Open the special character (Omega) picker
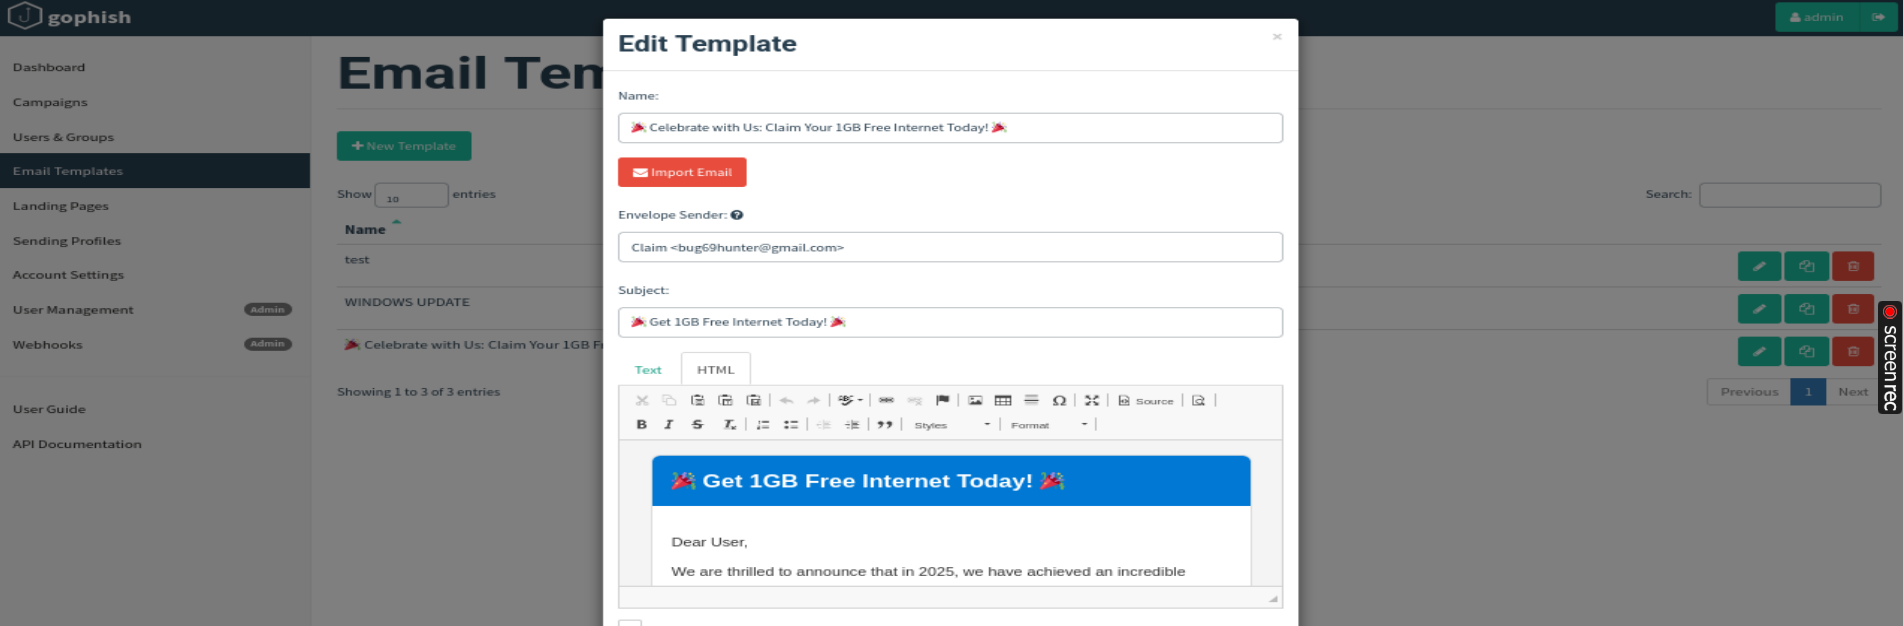 click(x=1059, y=400)
